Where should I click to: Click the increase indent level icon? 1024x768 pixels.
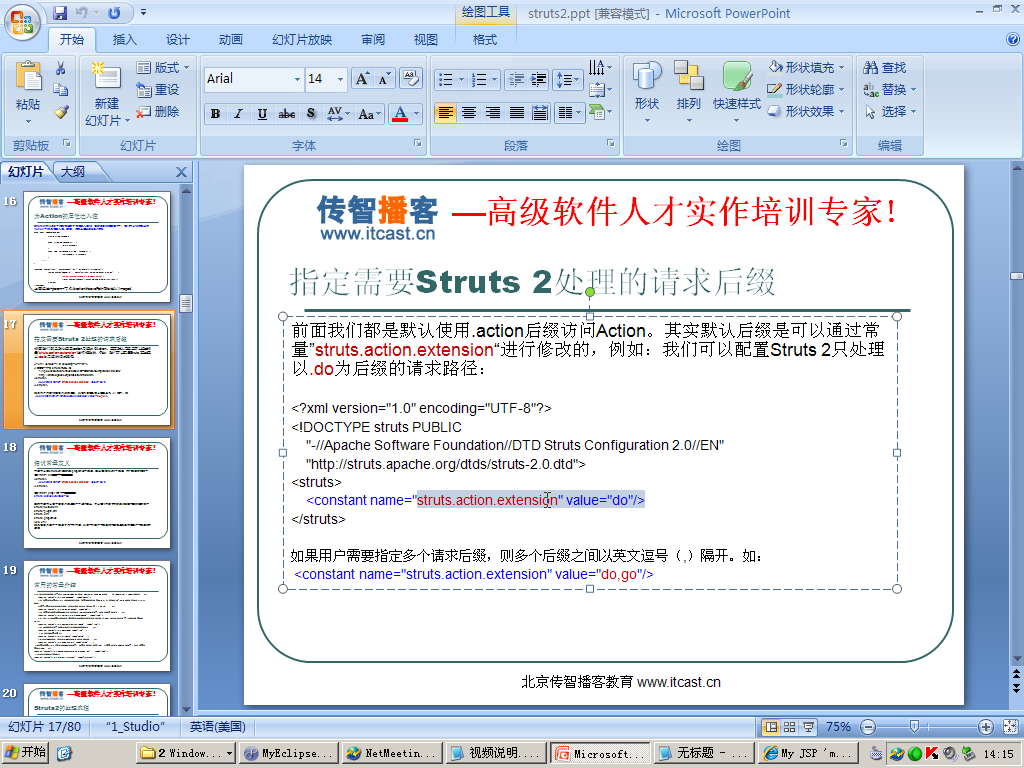click(x=539, y=80)
